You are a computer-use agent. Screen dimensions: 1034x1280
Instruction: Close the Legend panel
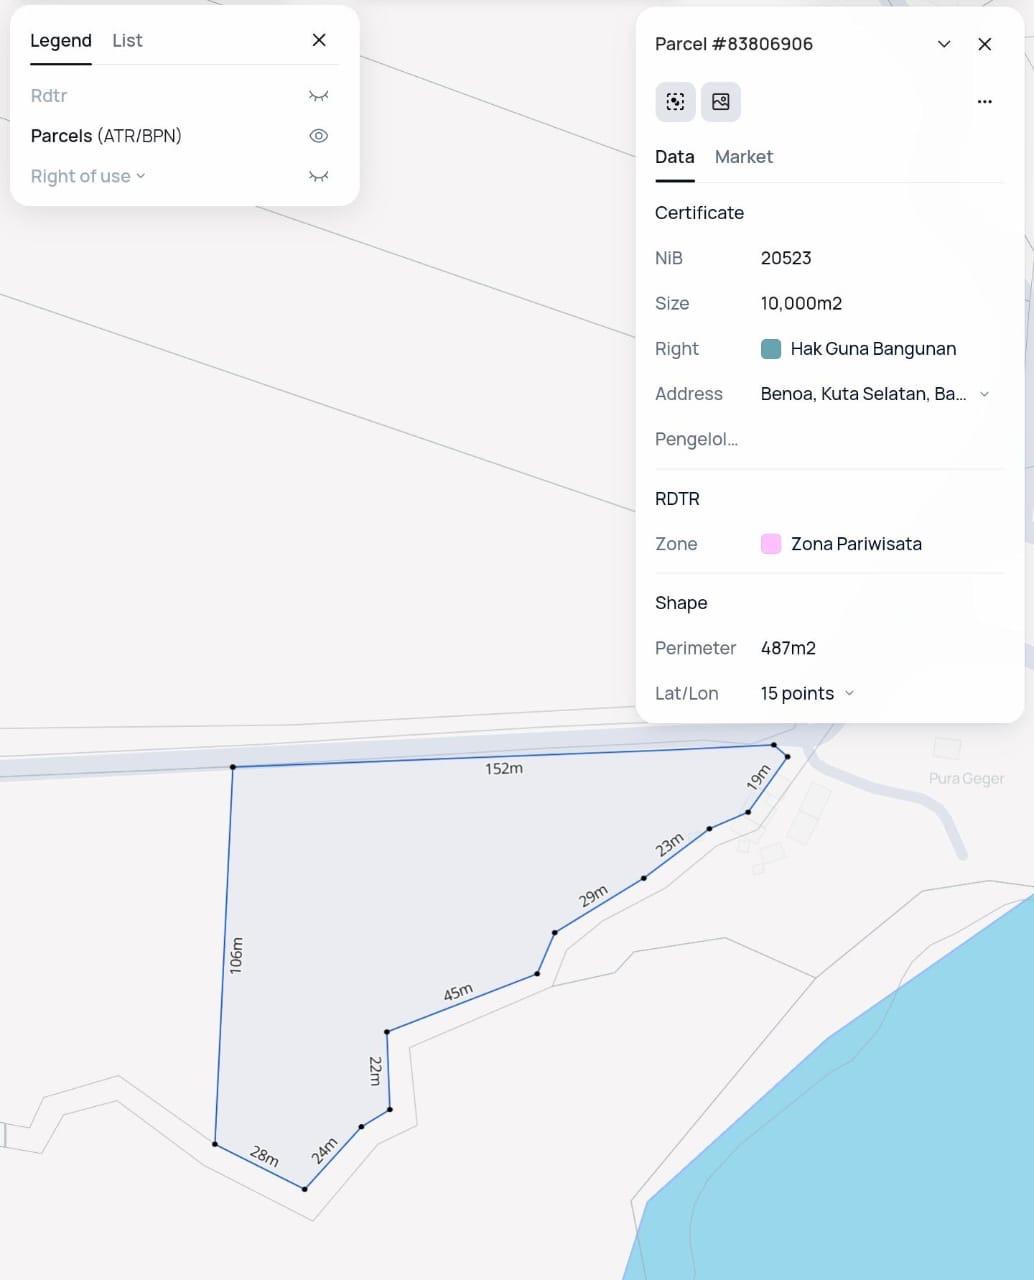pyautogui.click(x=319, y=40)
